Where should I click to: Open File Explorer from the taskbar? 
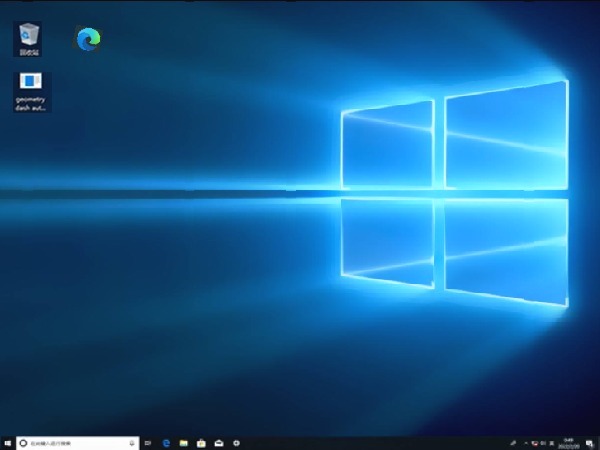coord(184,443)
